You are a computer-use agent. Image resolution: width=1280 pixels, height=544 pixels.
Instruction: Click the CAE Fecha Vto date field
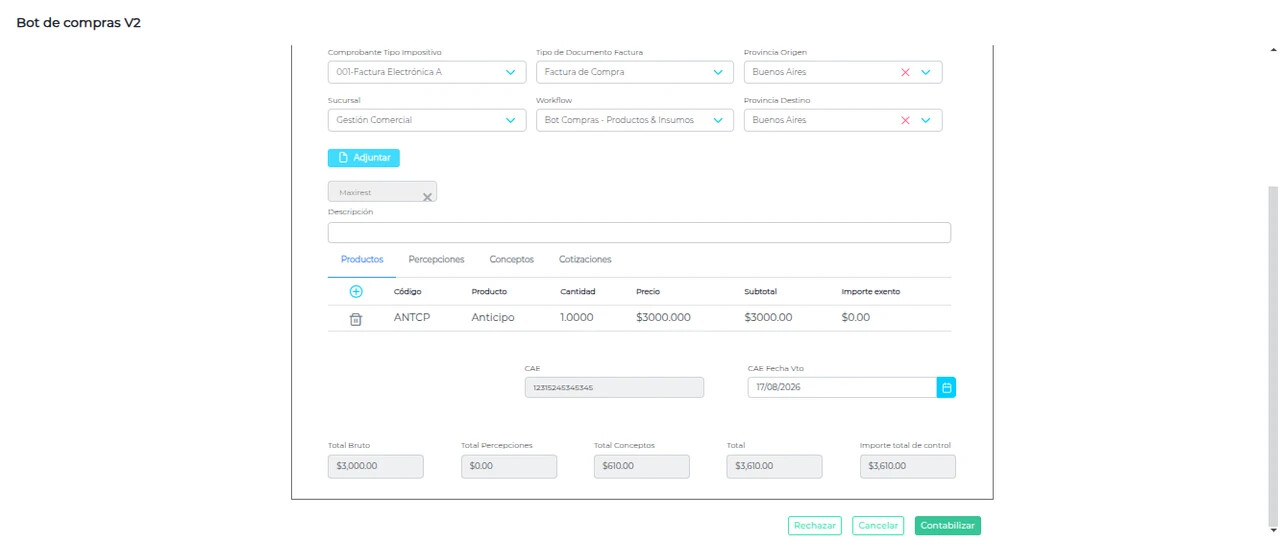coord(842,387)
